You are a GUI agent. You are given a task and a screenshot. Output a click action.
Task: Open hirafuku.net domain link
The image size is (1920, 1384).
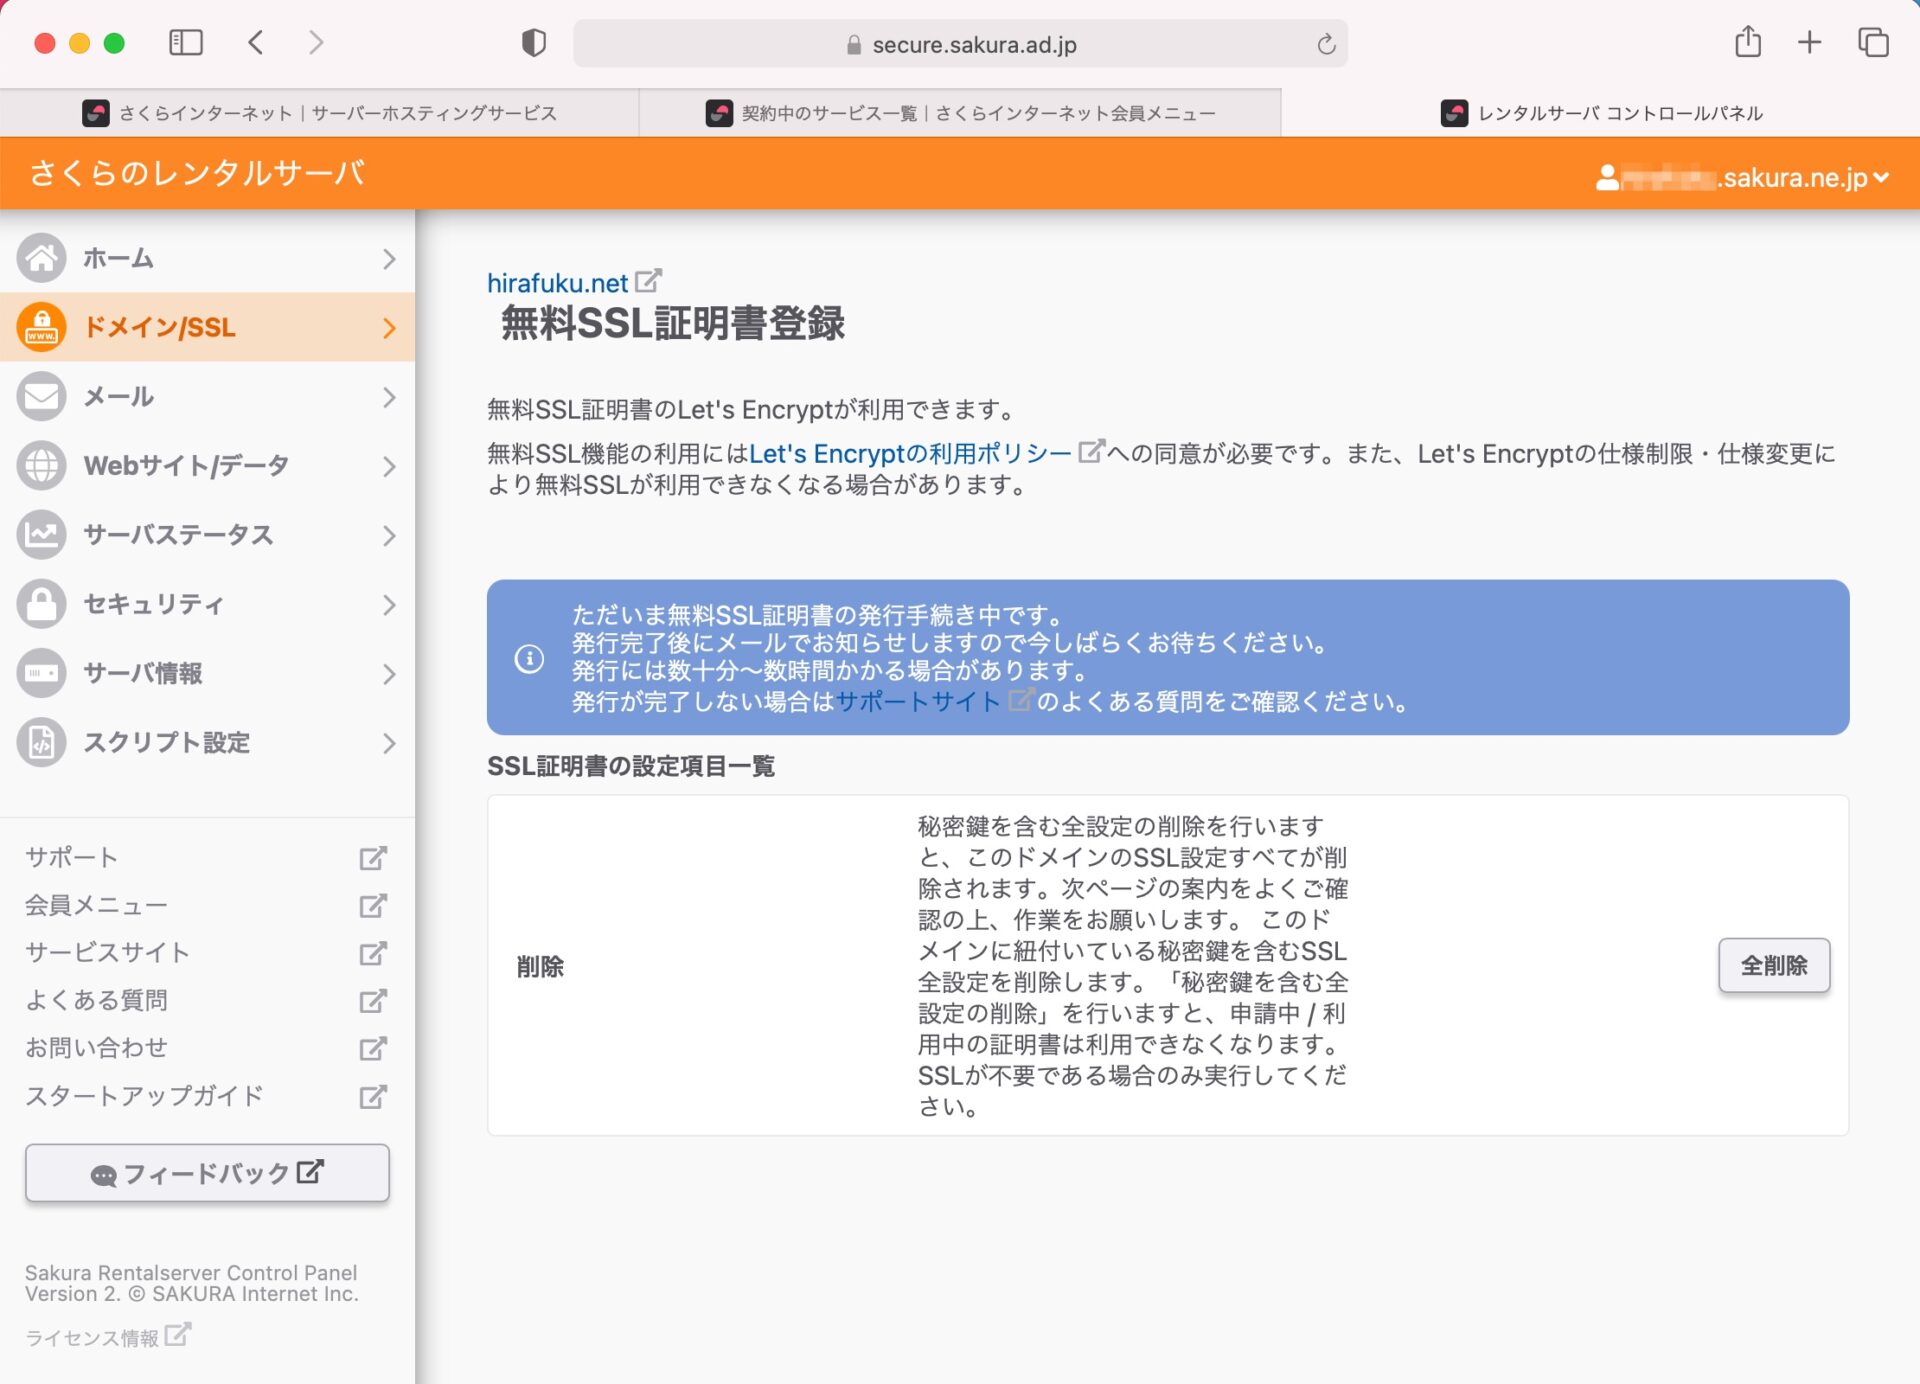[x=557, y=283]
